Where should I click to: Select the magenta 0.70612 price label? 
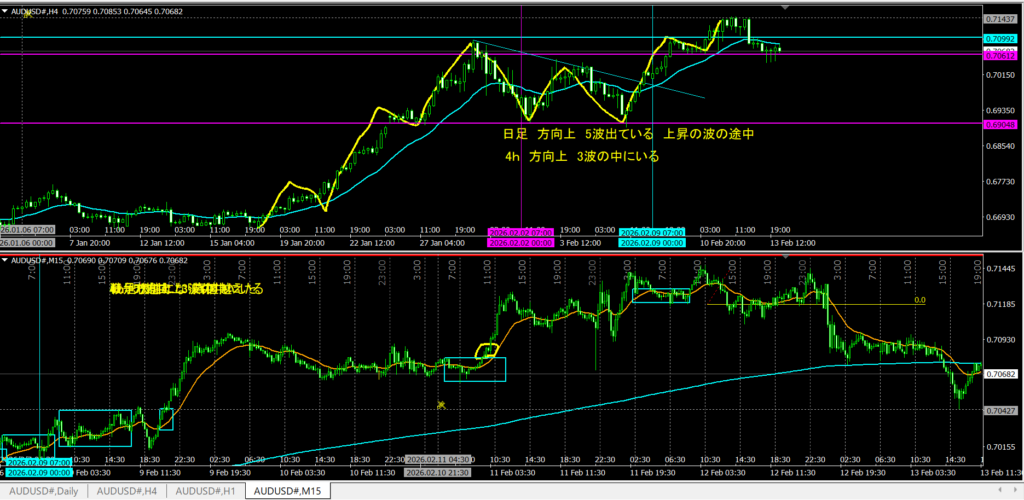click(1001, 56)
